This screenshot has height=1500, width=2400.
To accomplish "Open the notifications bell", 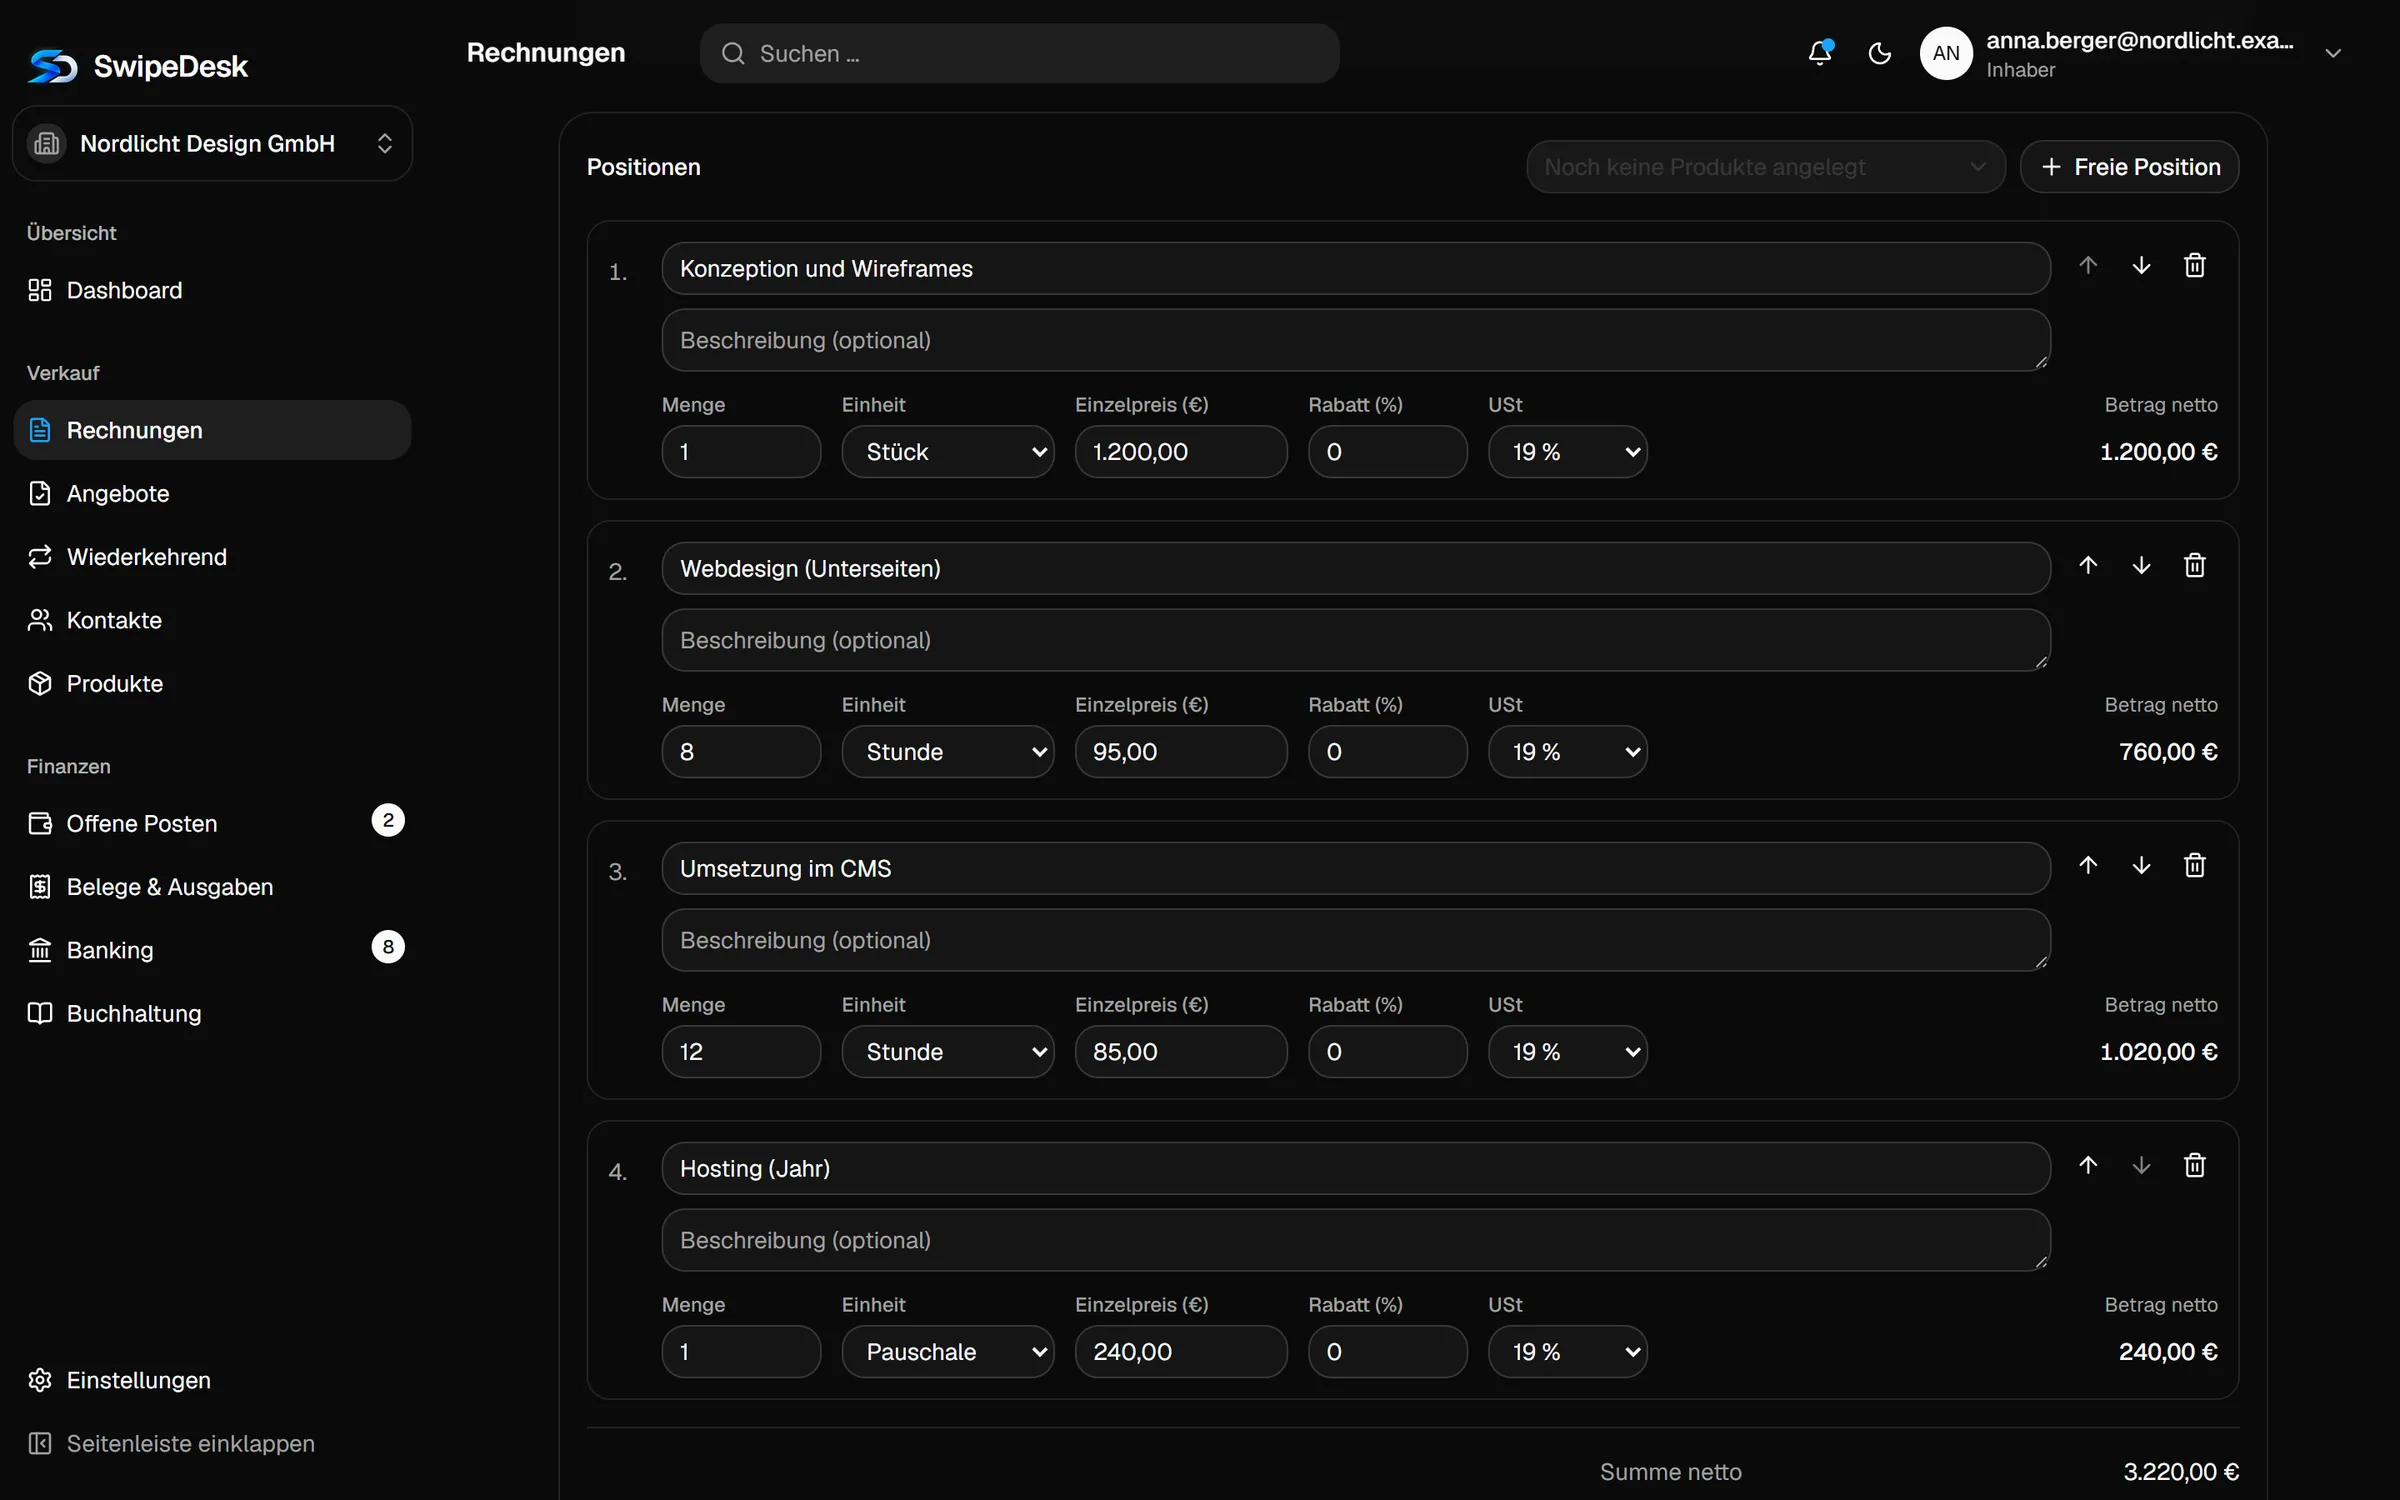I will (x=1820, y=53).
